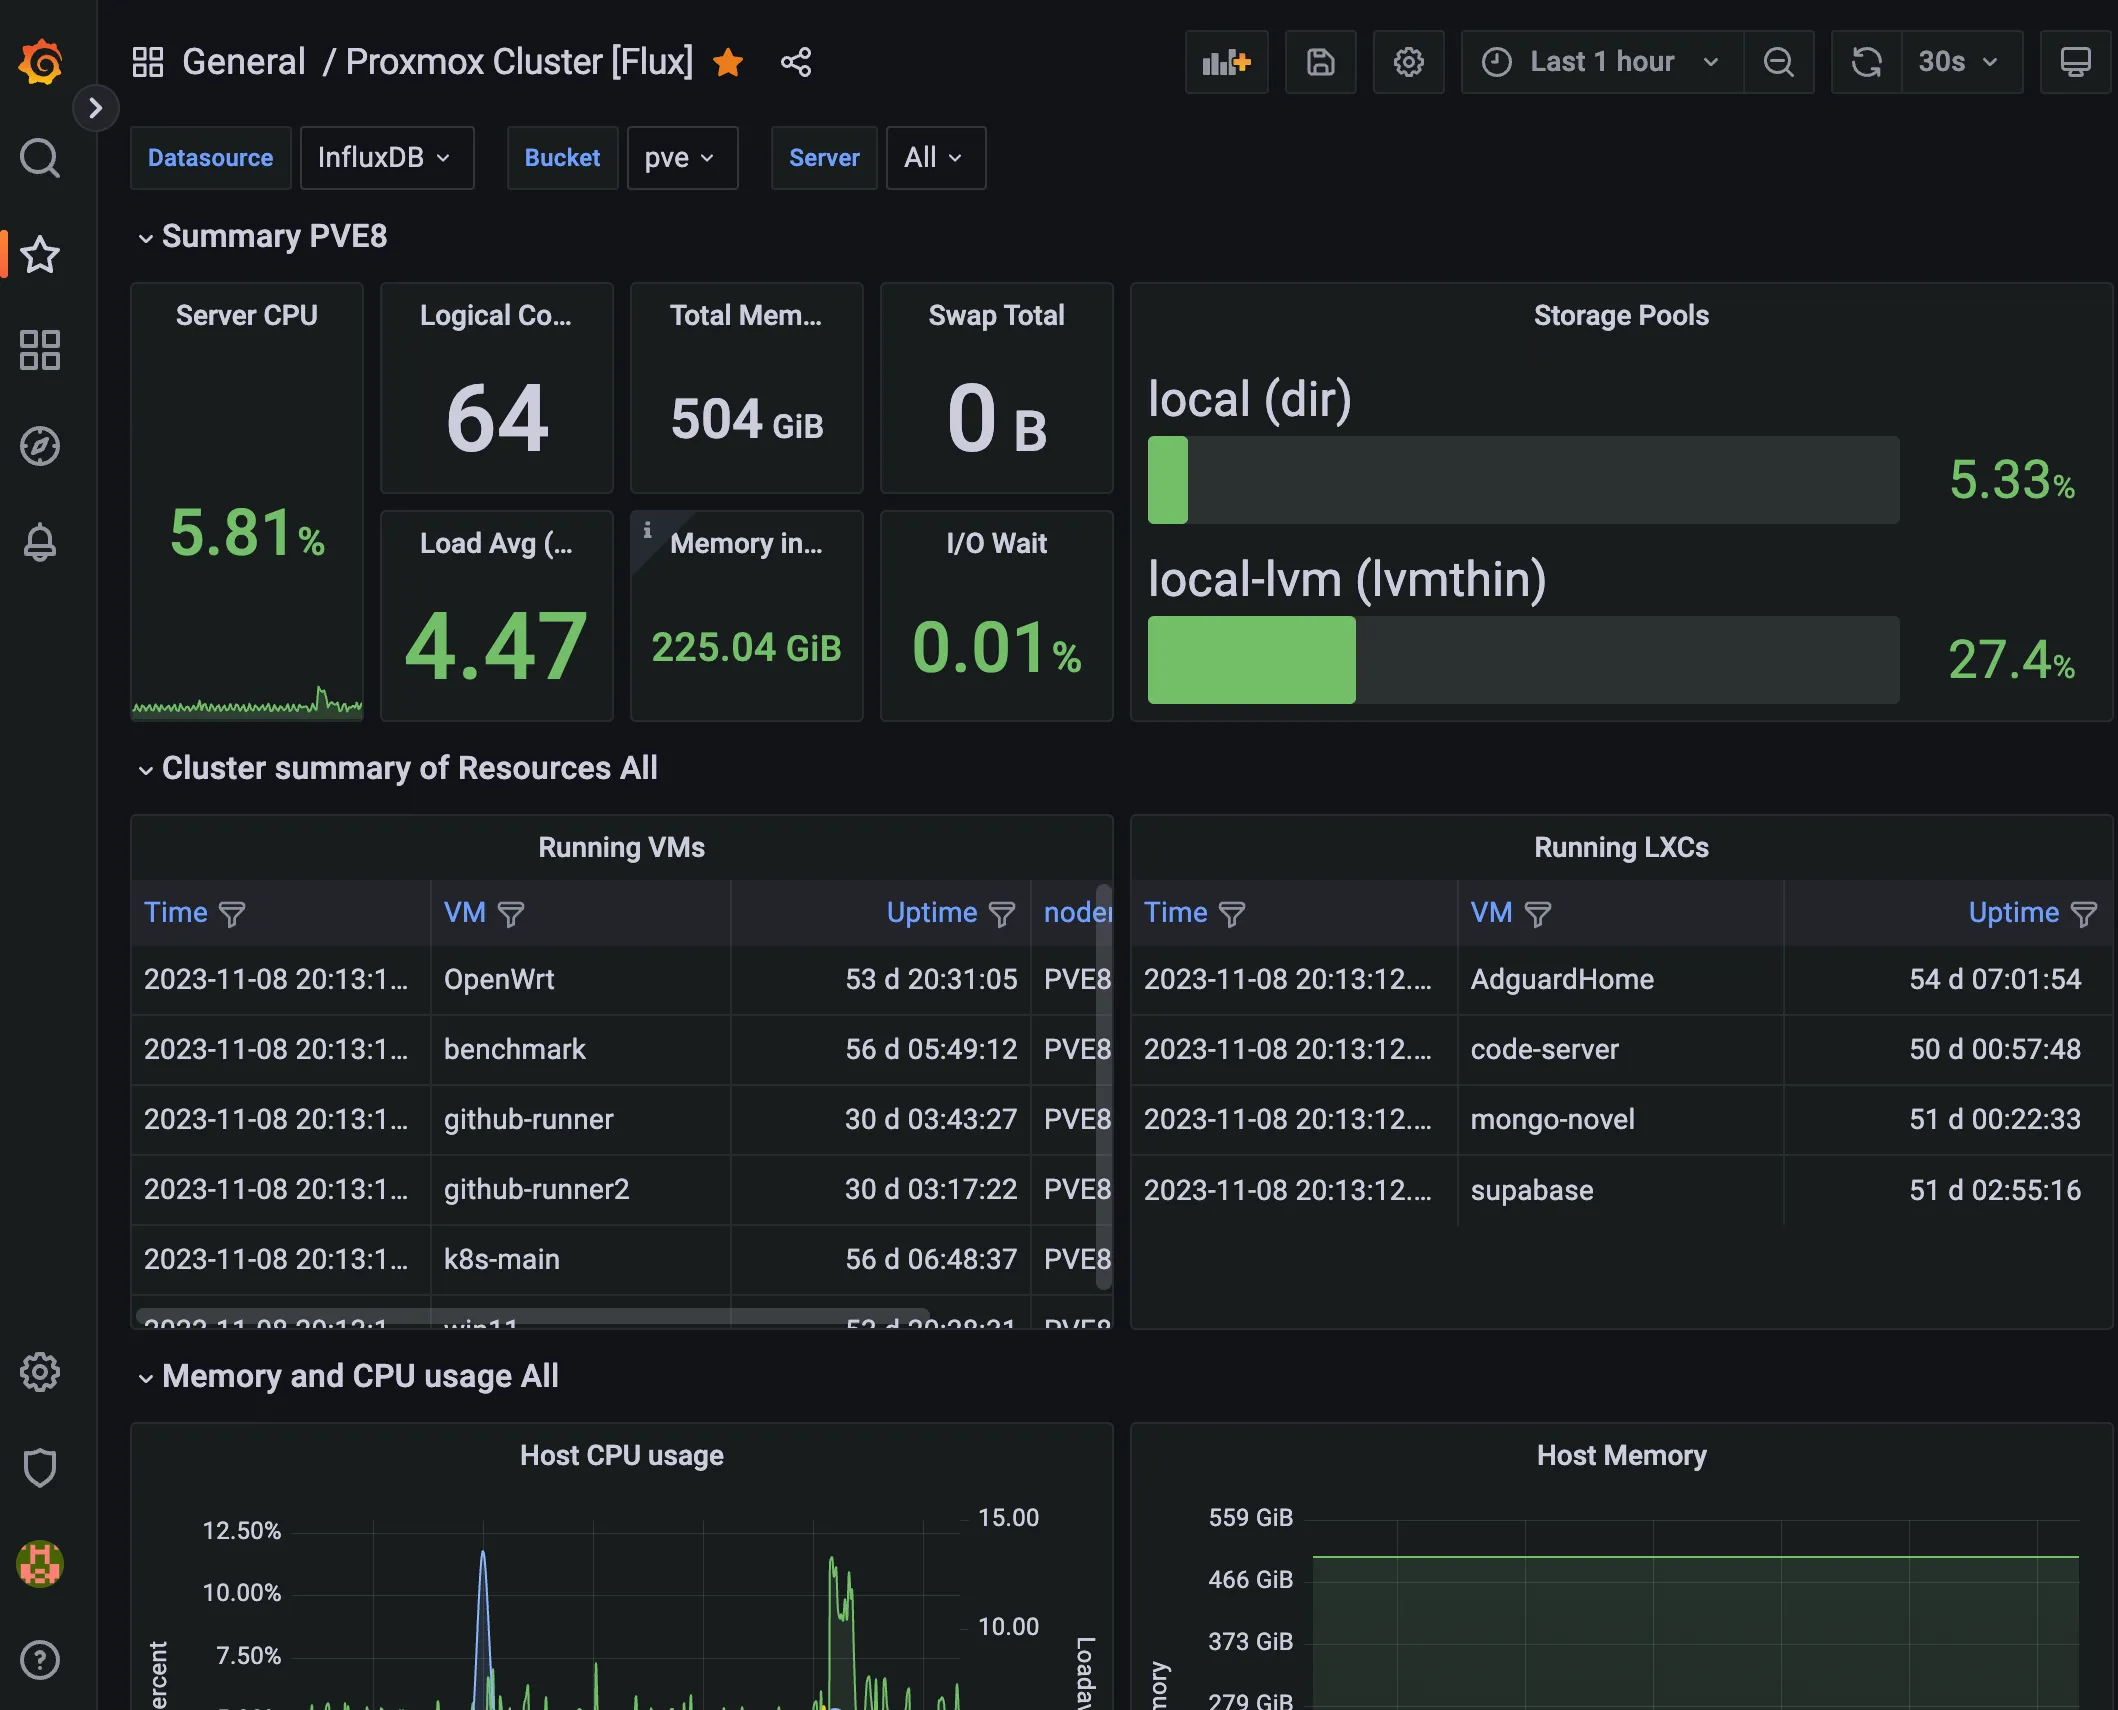Viewport: 2118px width, 1710px height.
Task: Click the local-lvm (lvmthin) usage bar
Action: tap(1523, 660)
